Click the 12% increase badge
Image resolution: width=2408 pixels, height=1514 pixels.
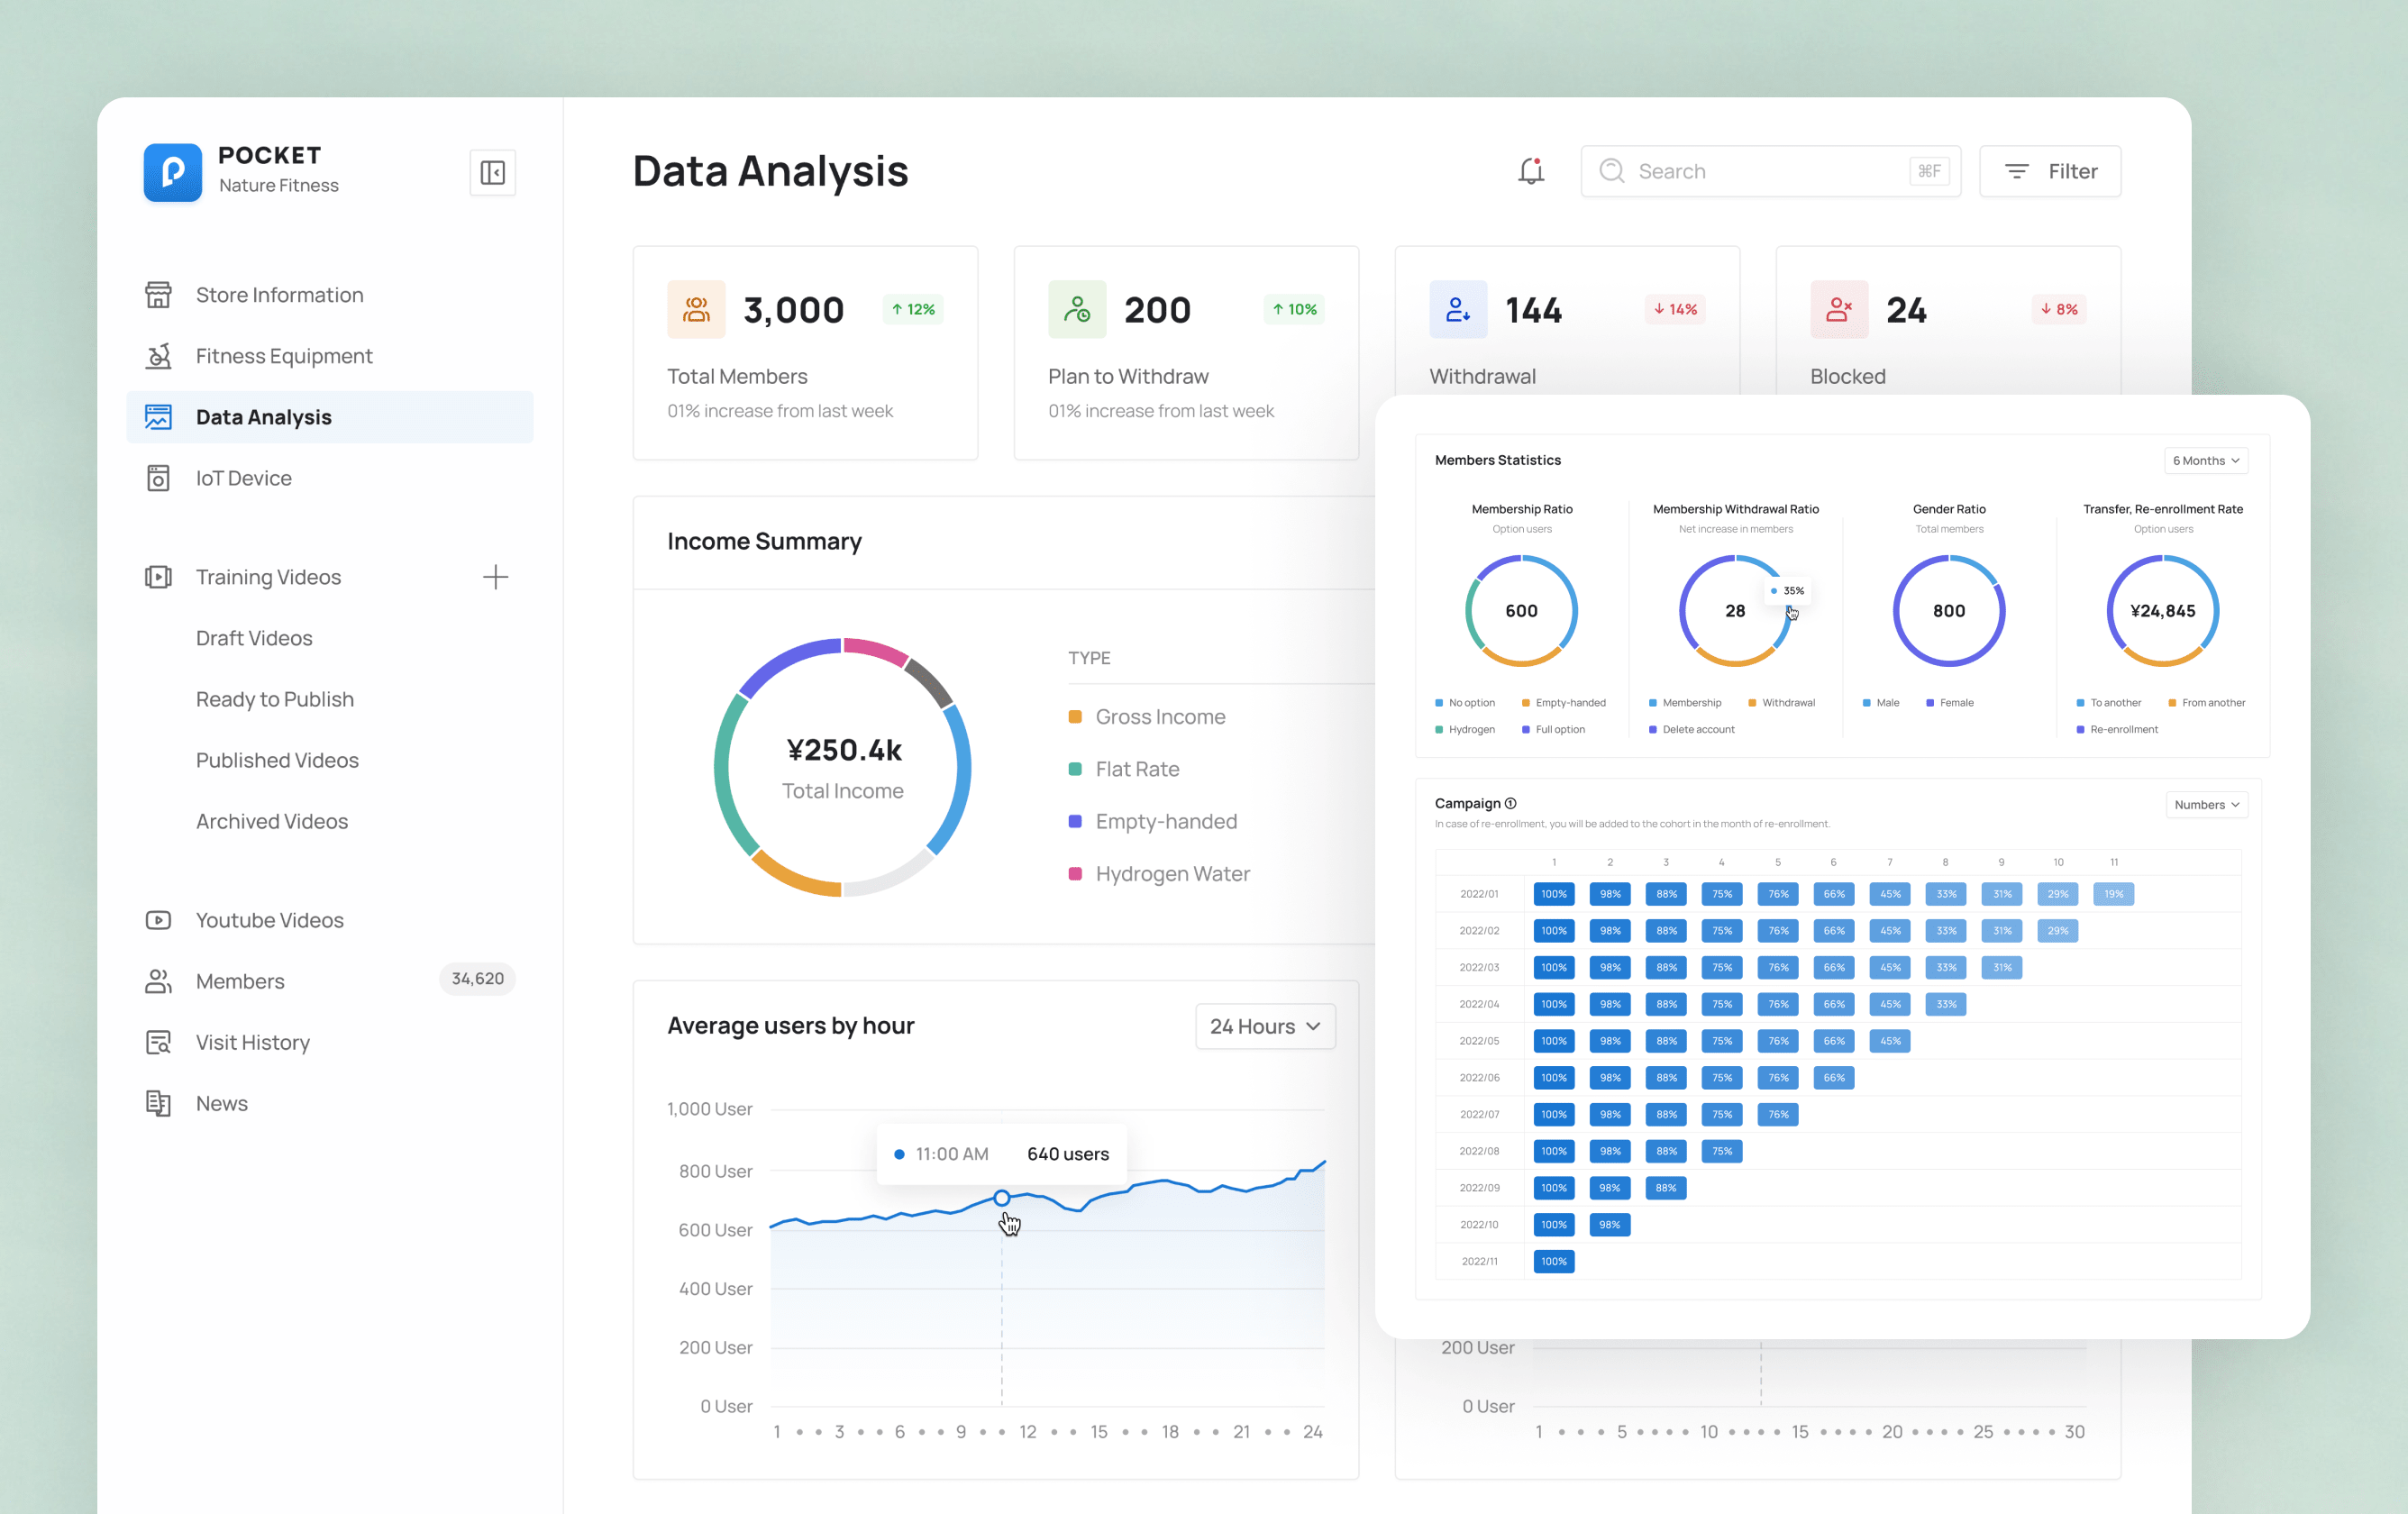(x=913, y=309)
